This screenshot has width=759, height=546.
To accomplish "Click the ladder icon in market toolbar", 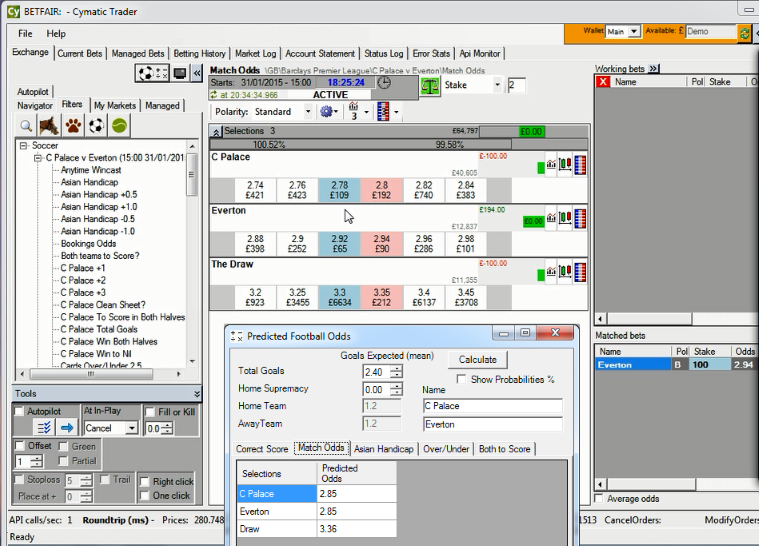I will pos(383,112).
